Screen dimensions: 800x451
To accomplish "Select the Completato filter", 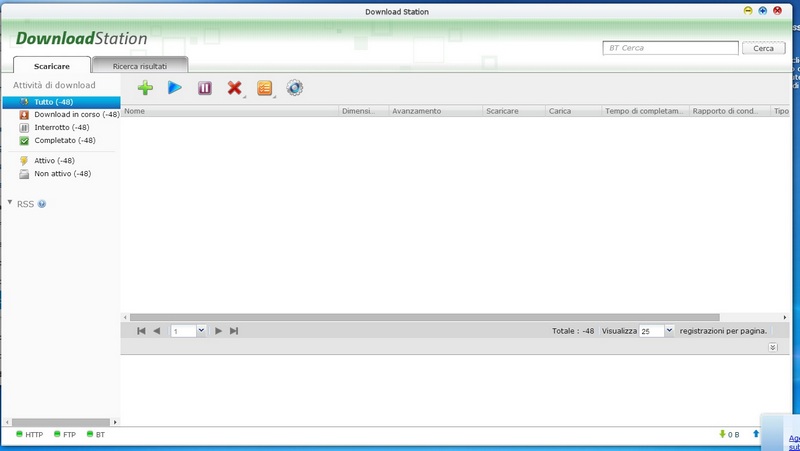I will tap(64, 140).
